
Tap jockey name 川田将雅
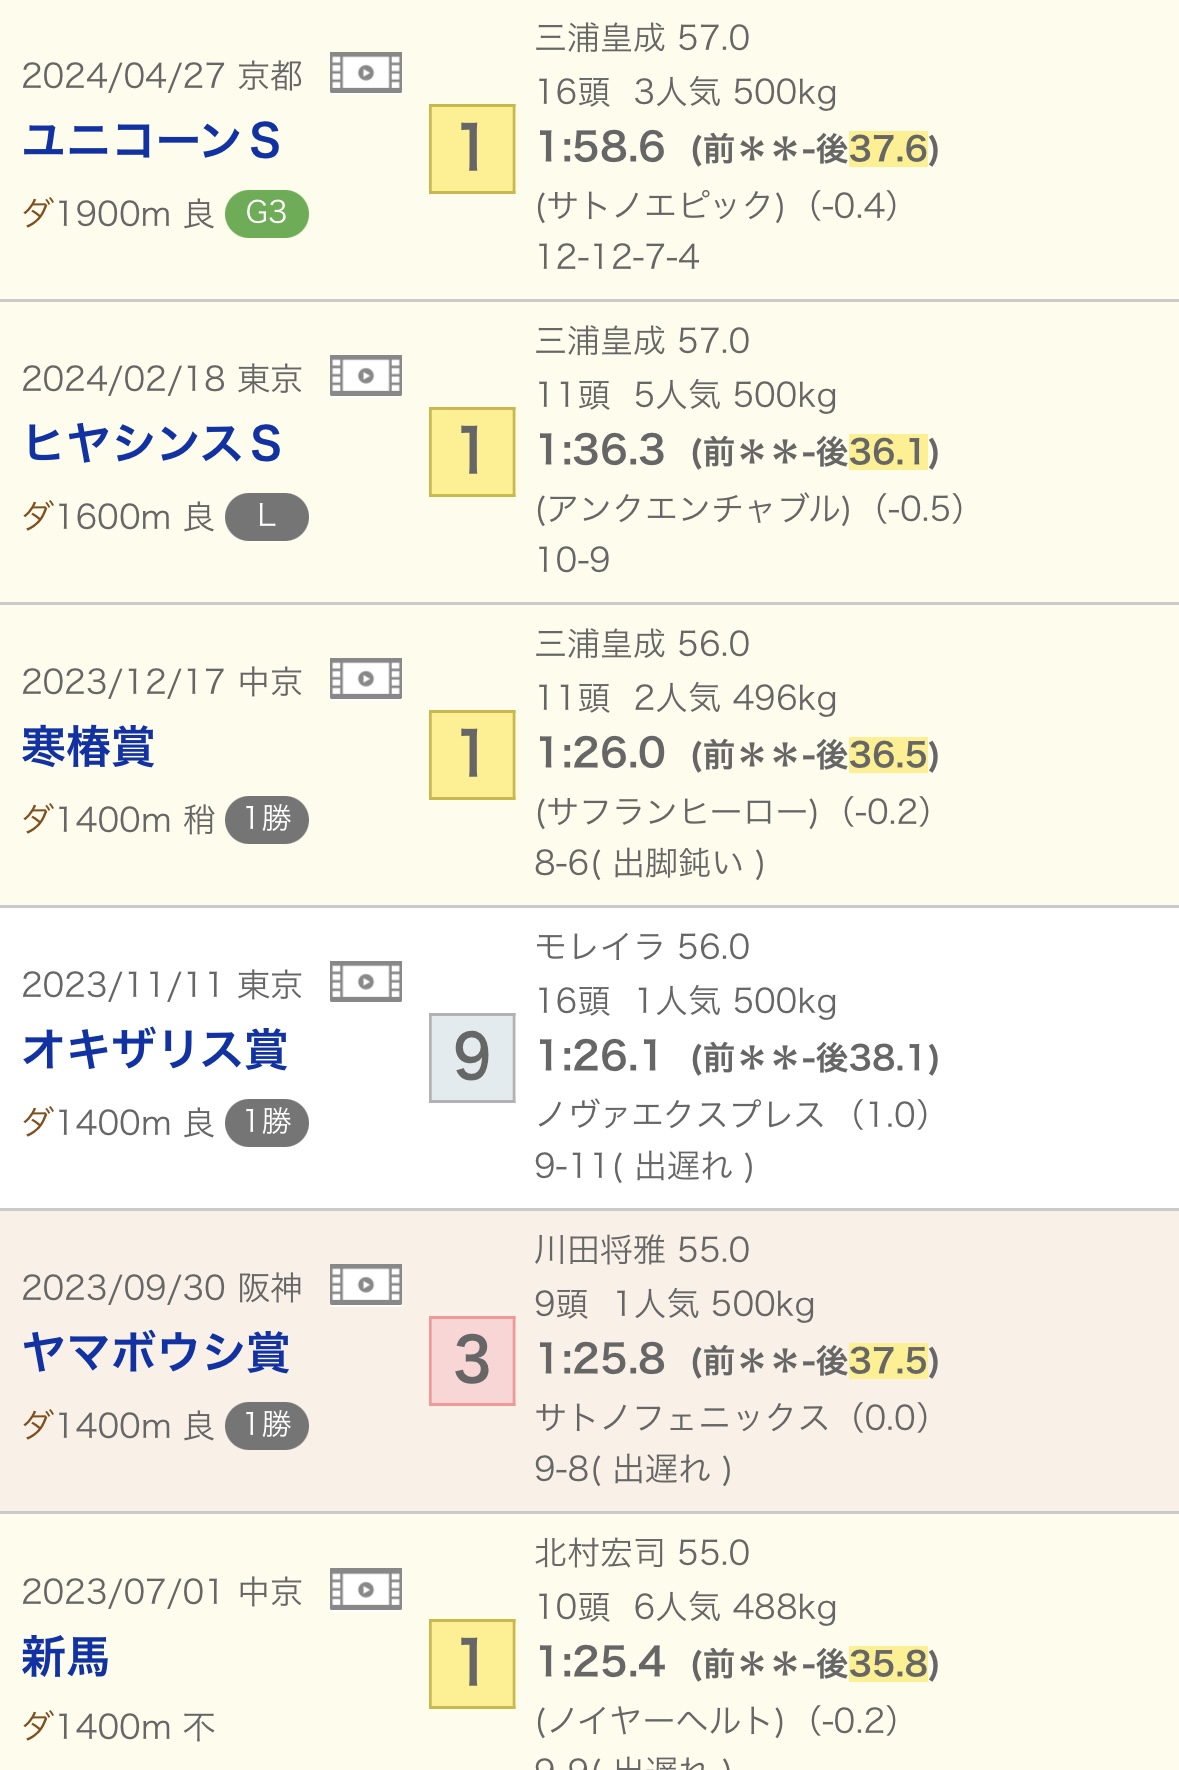pos(600,1250)
